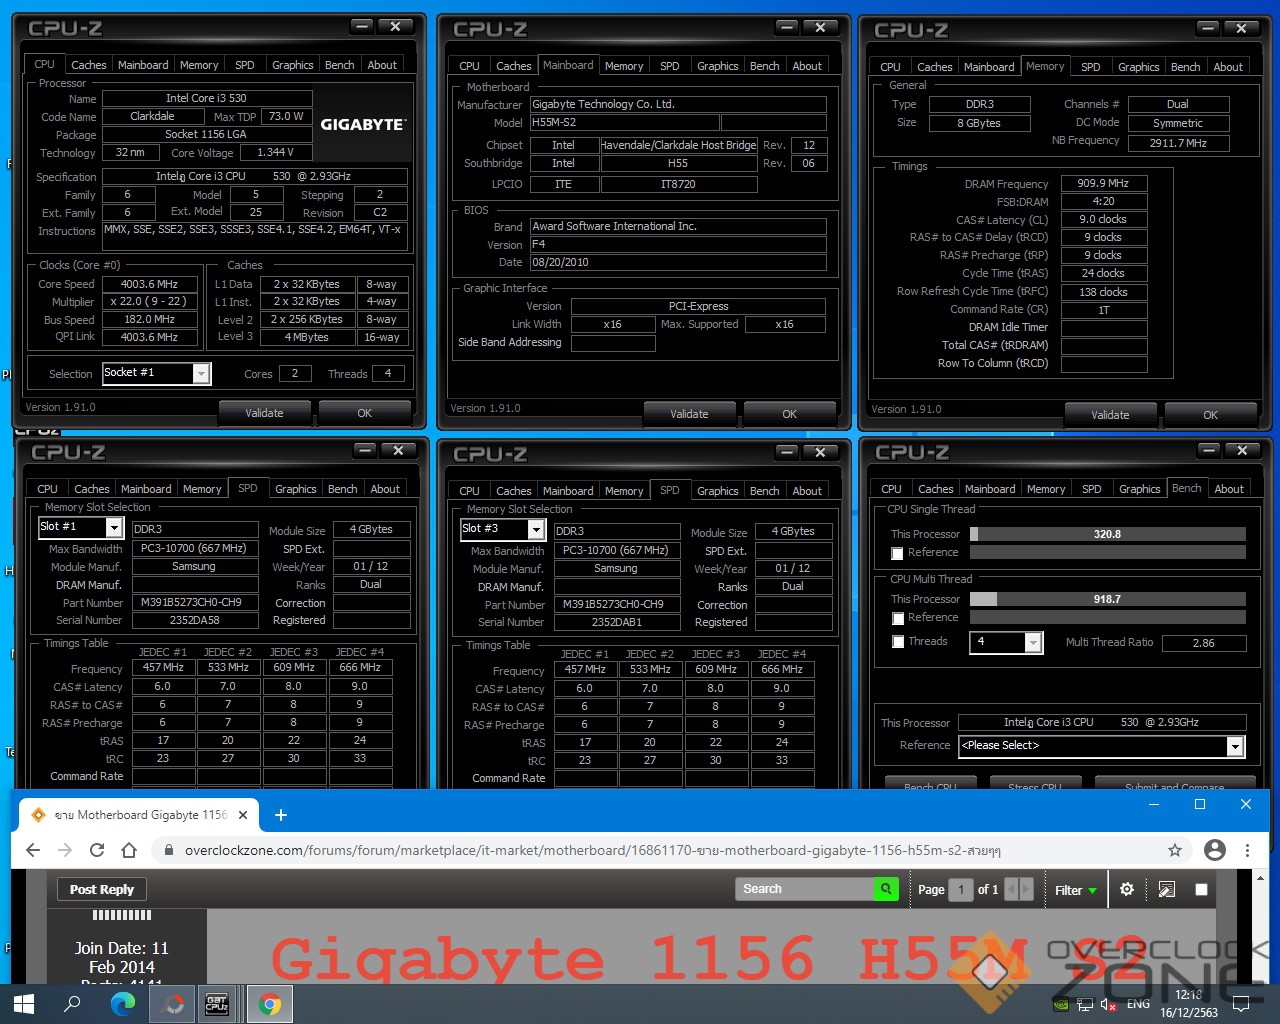Open the Windows notification center
This screenshot has width=1280, height=1024.
coord(1241,1004)
